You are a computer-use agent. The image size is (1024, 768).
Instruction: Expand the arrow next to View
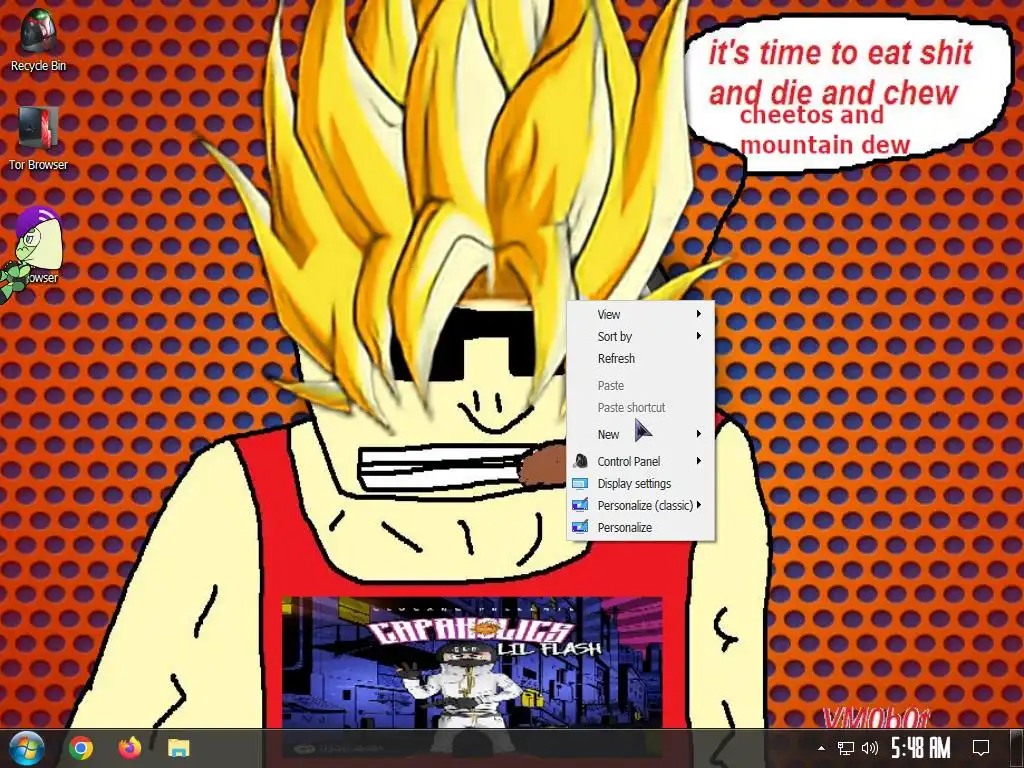[699, 314]
